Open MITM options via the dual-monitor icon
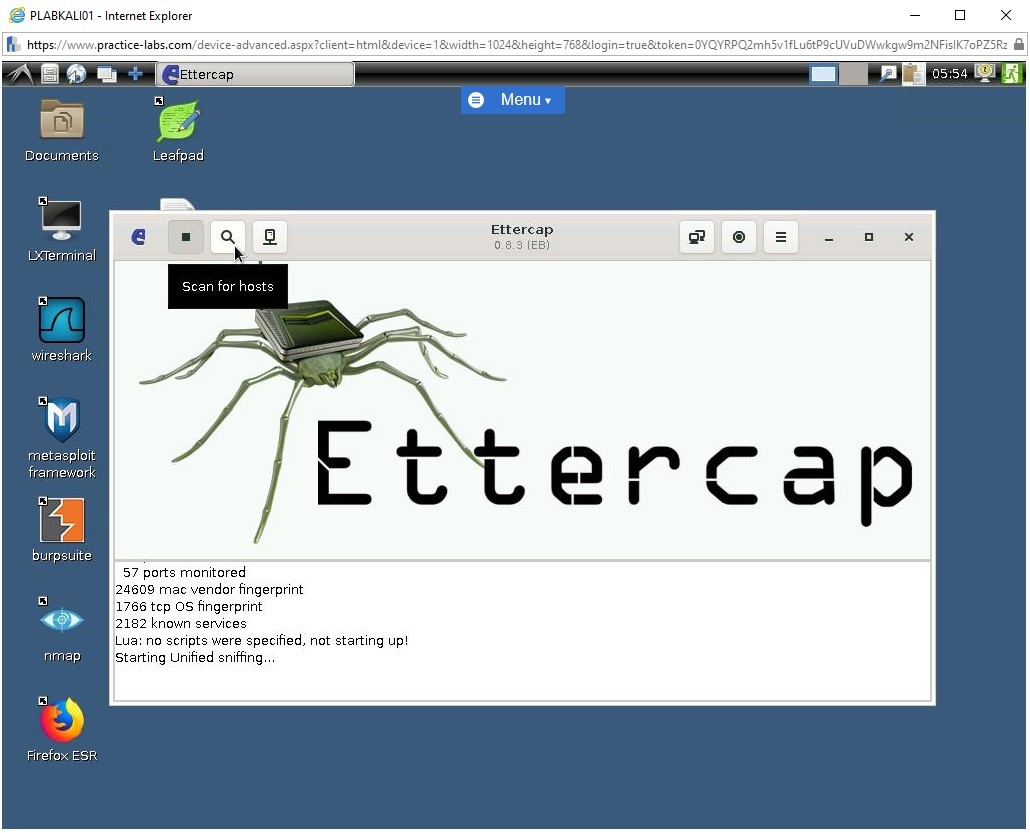This screenshot has width=1030, height=833. [697, 237]
